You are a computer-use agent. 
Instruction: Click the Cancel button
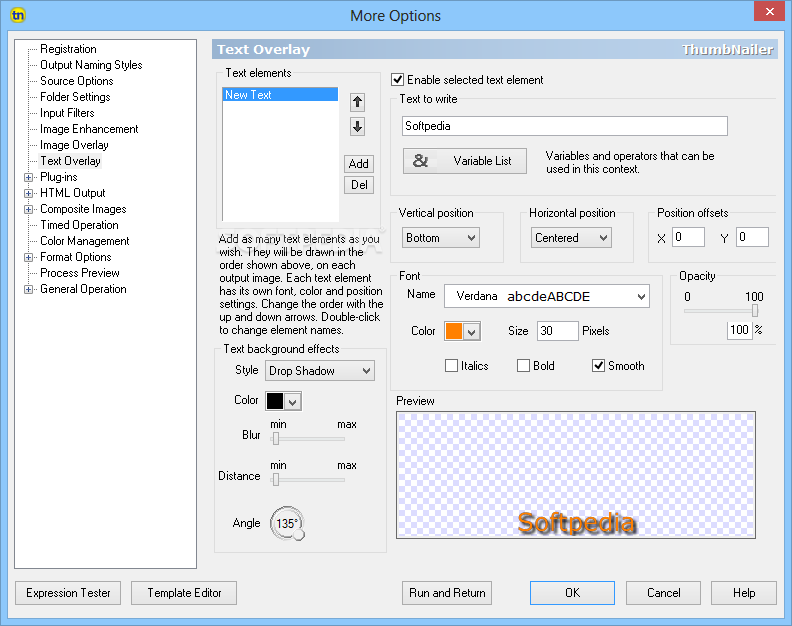(x=663, y=593)
